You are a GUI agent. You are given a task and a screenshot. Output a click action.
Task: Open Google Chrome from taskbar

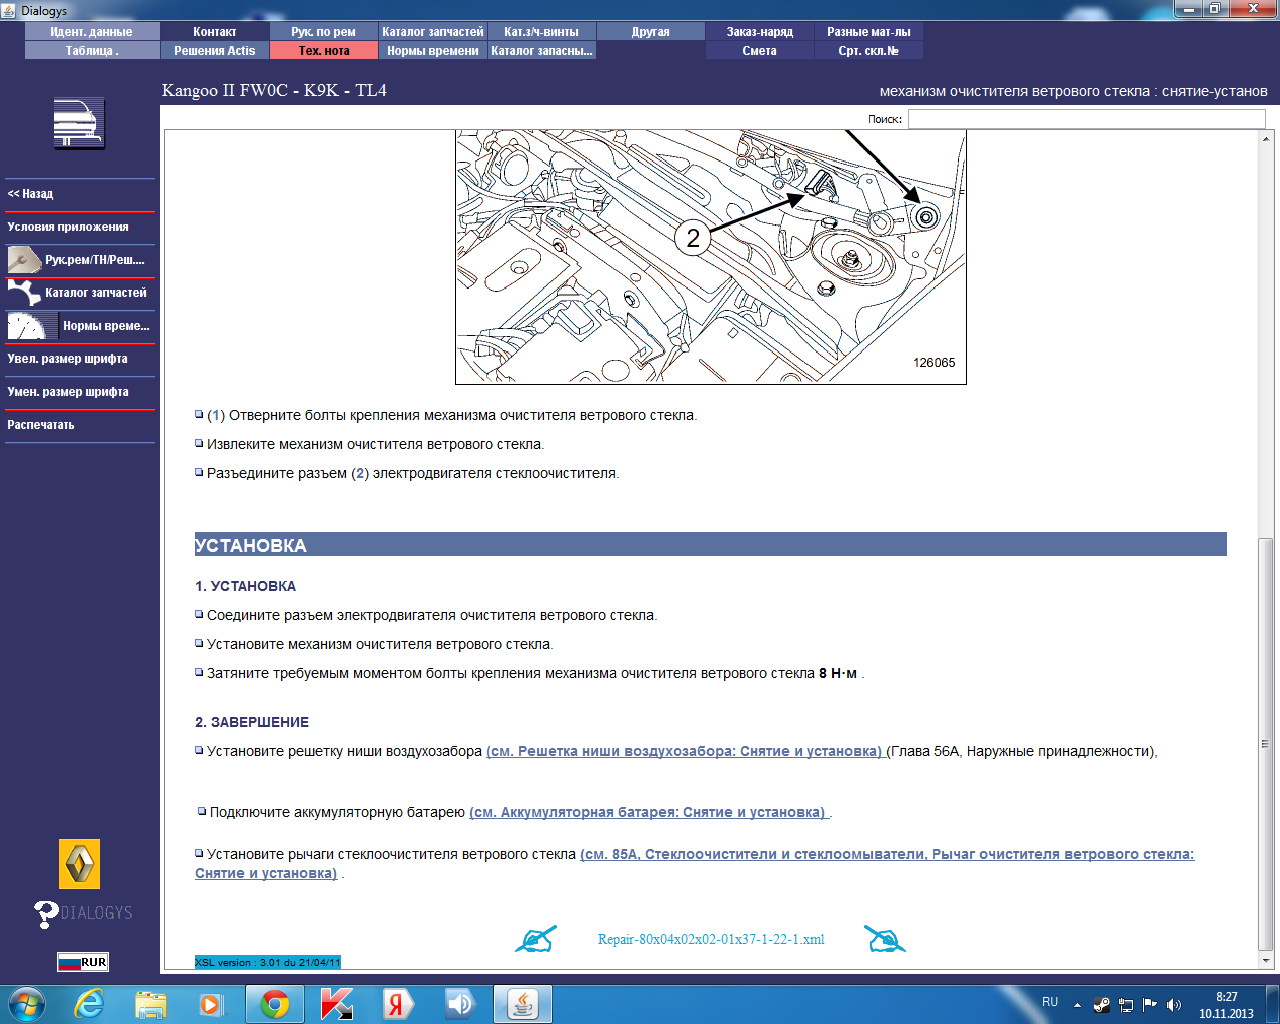[x=275, y=1004]
